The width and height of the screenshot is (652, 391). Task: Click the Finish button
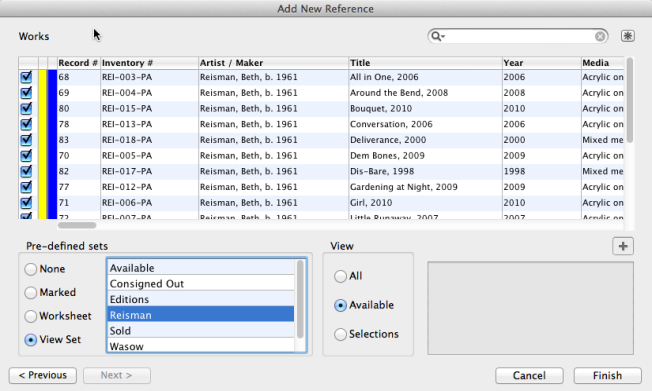point(608,376)
